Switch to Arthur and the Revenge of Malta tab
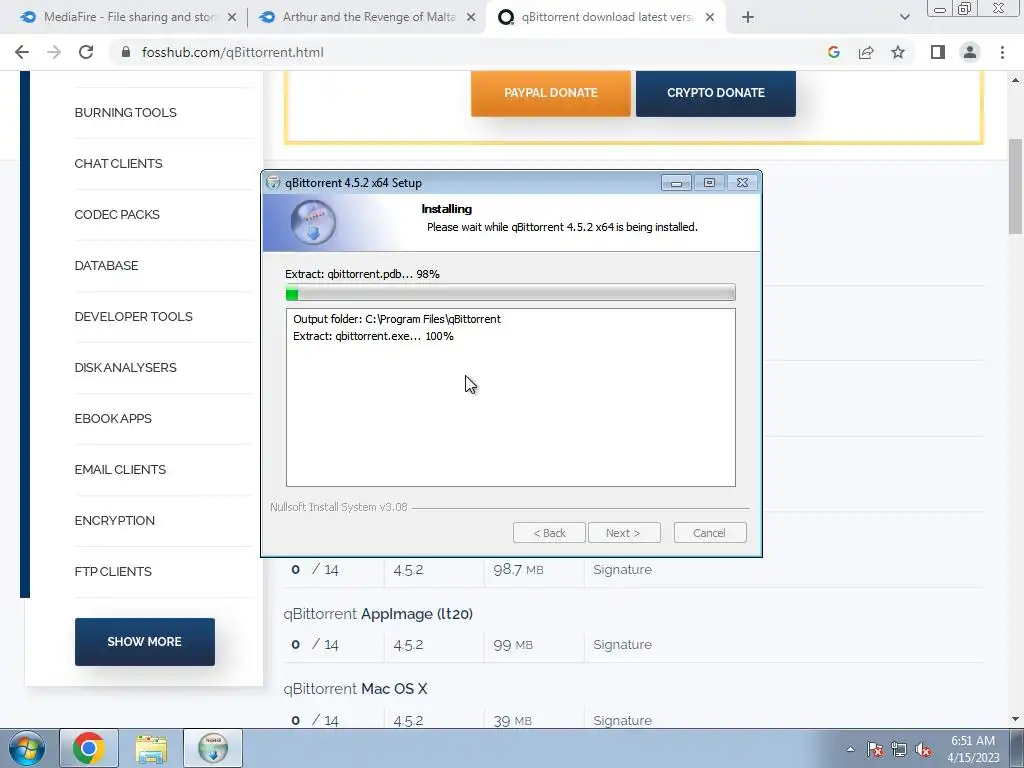This screenshot has height=768, width=1024. 366,18
